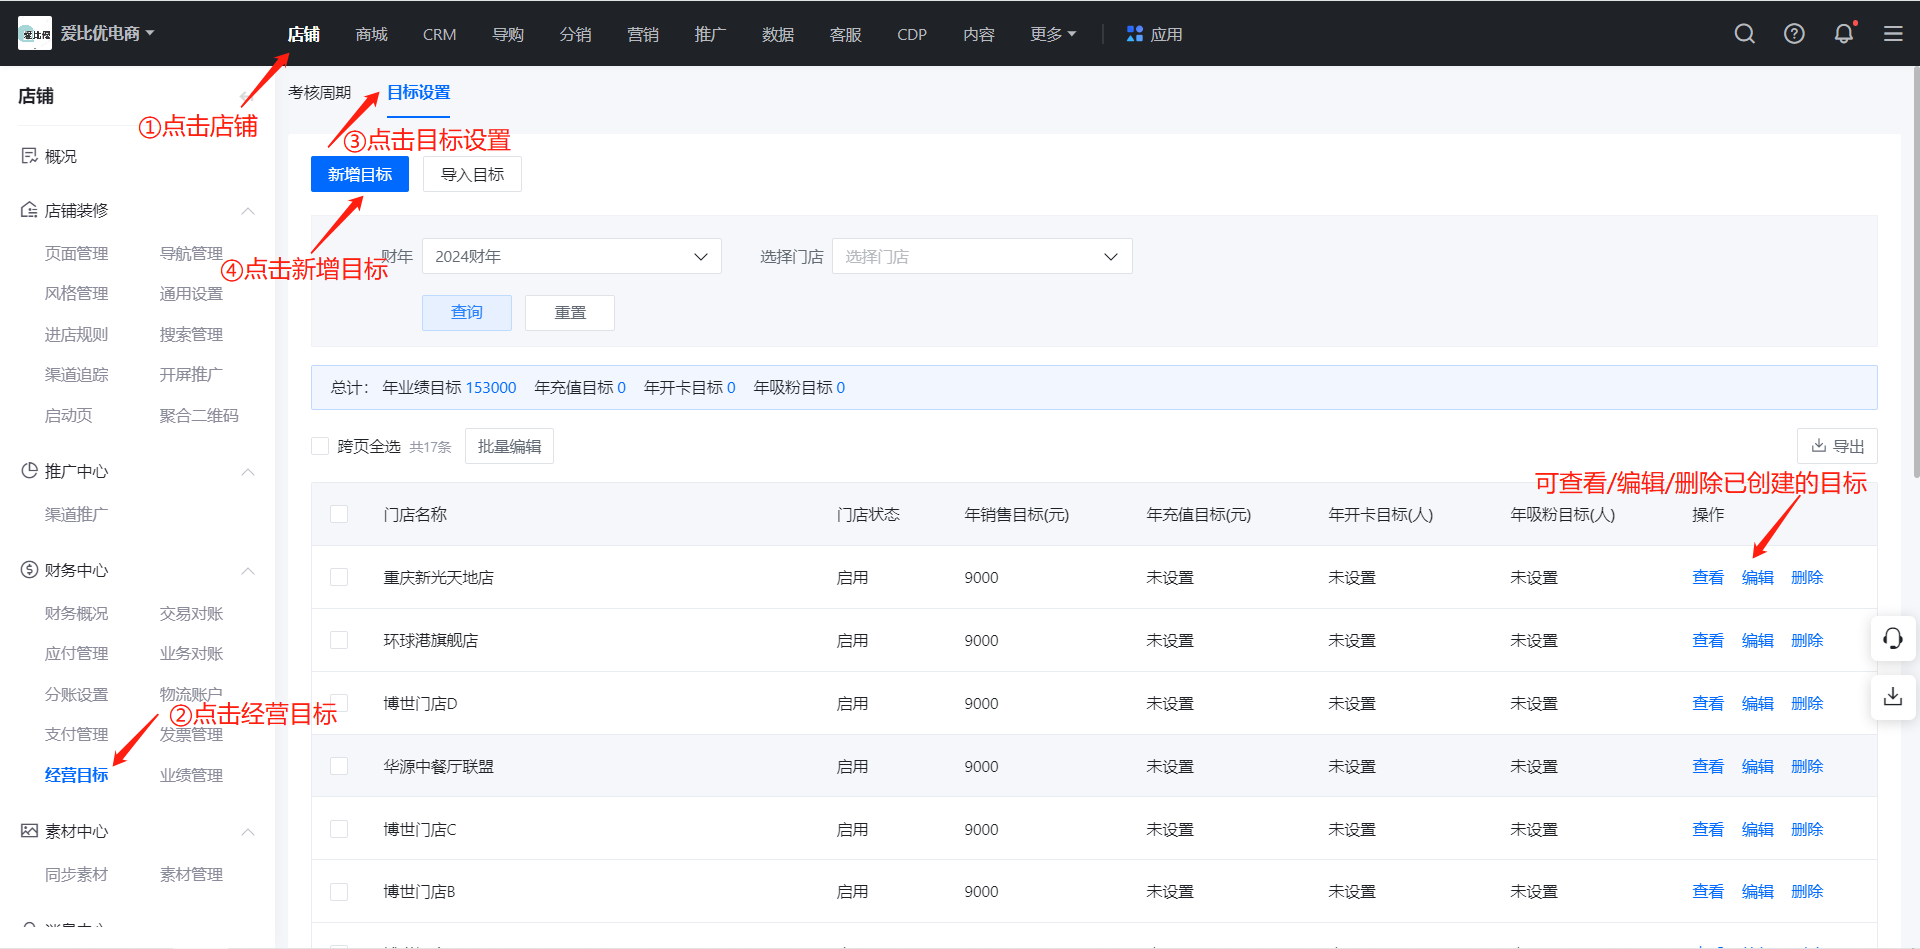The width and height of the screenshot is (1920, 949).
Task: Tick the table header select-all checkbox
Action: tap(339, 514)
